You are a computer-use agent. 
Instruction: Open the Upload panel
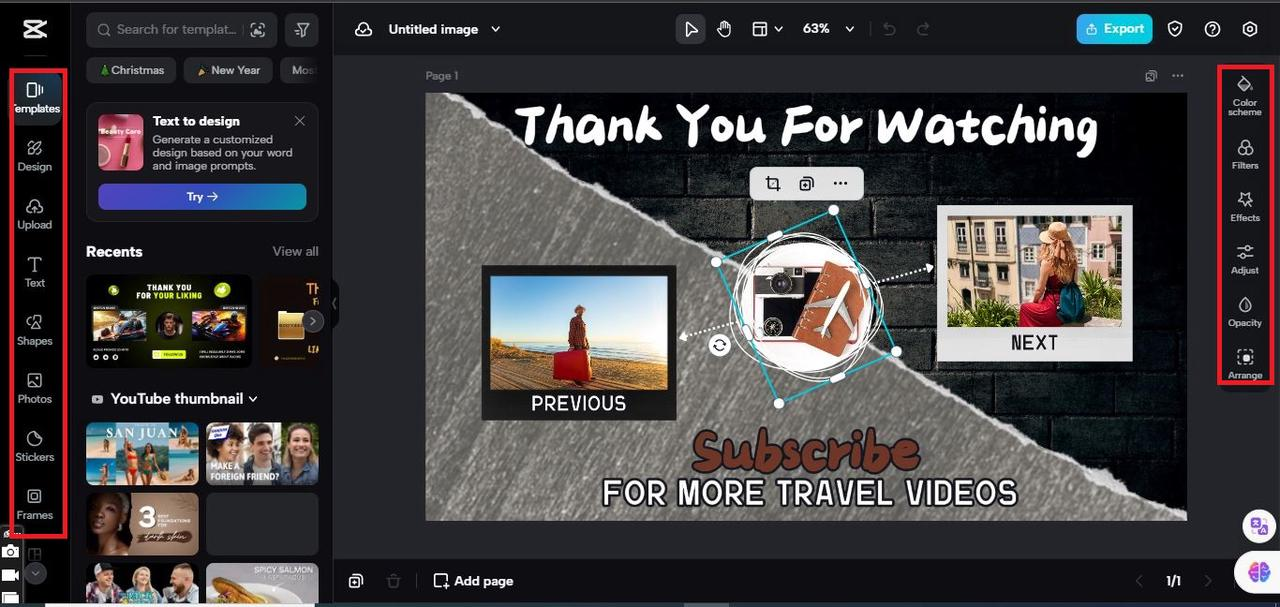point(35,214)
